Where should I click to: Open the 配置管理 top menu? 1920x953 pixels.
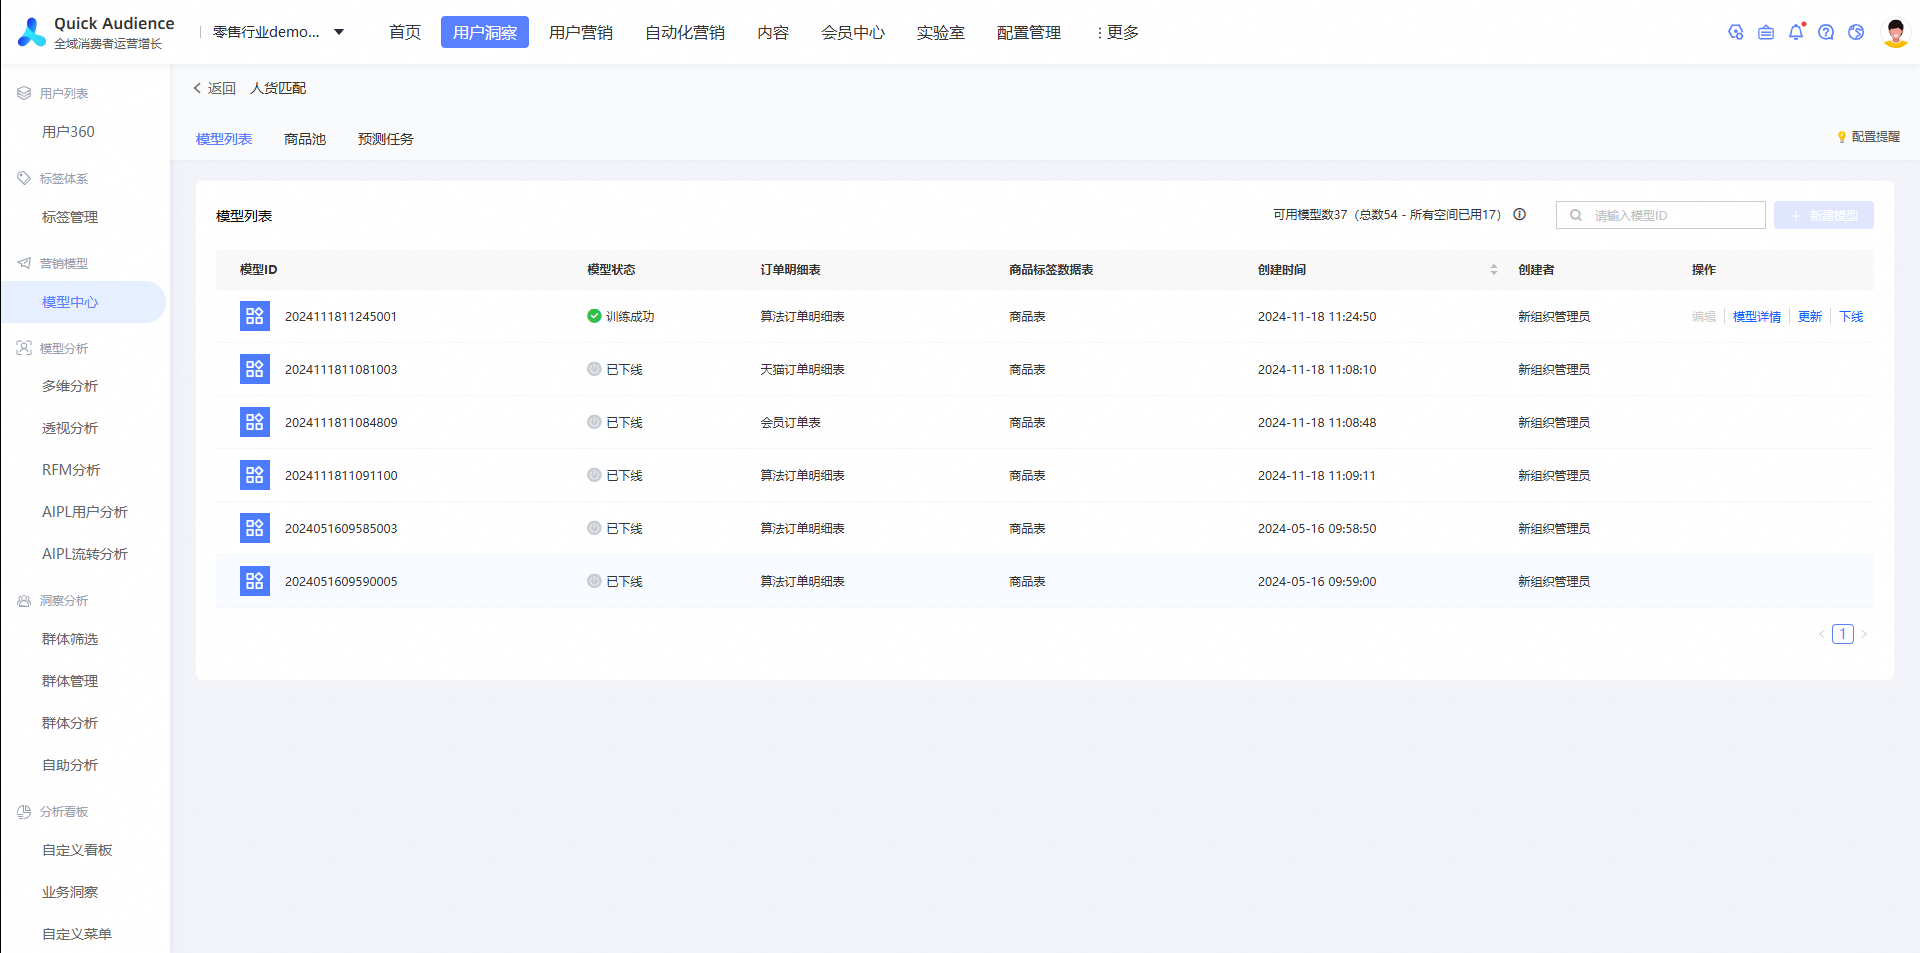1029,32
